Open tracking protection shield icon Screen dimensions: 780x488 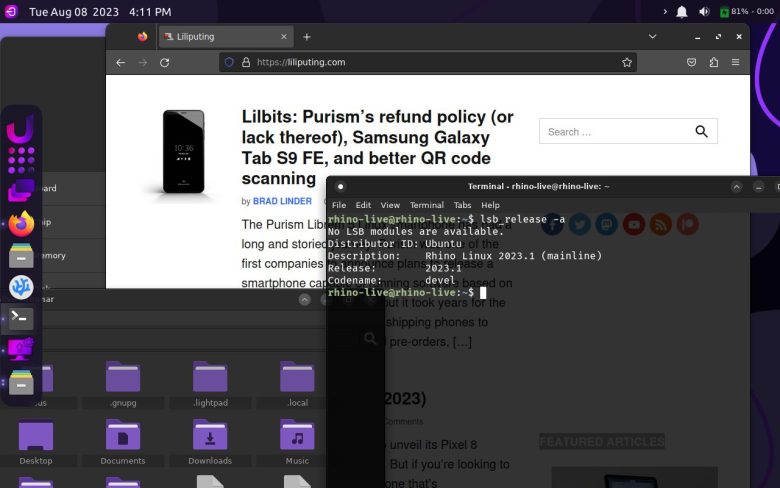point(229,62)
